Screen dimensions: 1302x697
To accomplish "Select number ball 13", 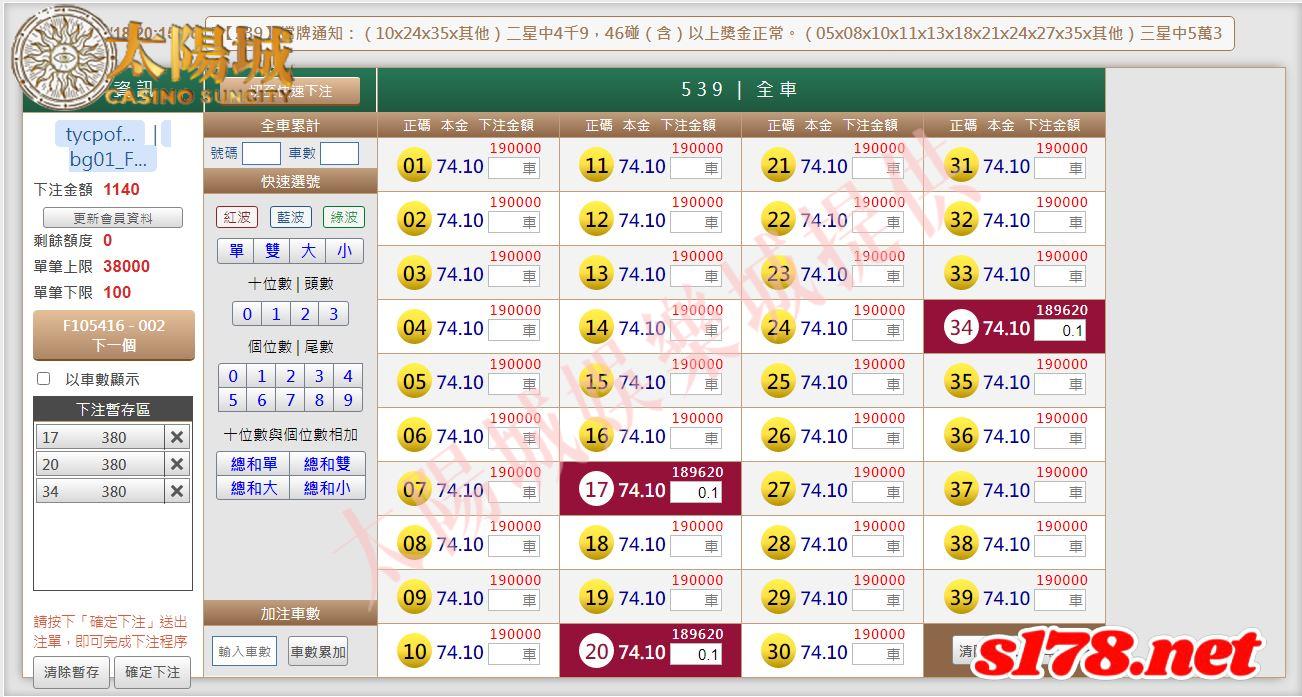I will tap(596, 274).
